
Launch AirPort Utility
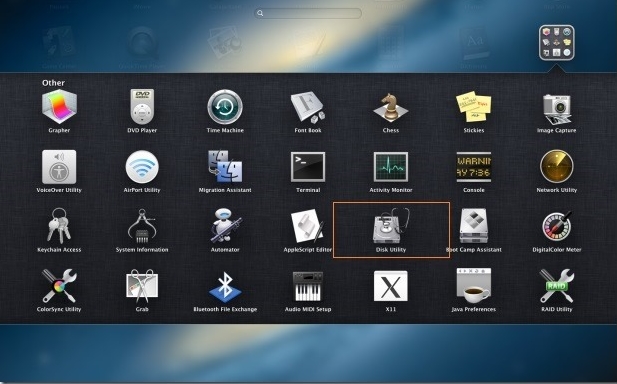pos(142,167)
